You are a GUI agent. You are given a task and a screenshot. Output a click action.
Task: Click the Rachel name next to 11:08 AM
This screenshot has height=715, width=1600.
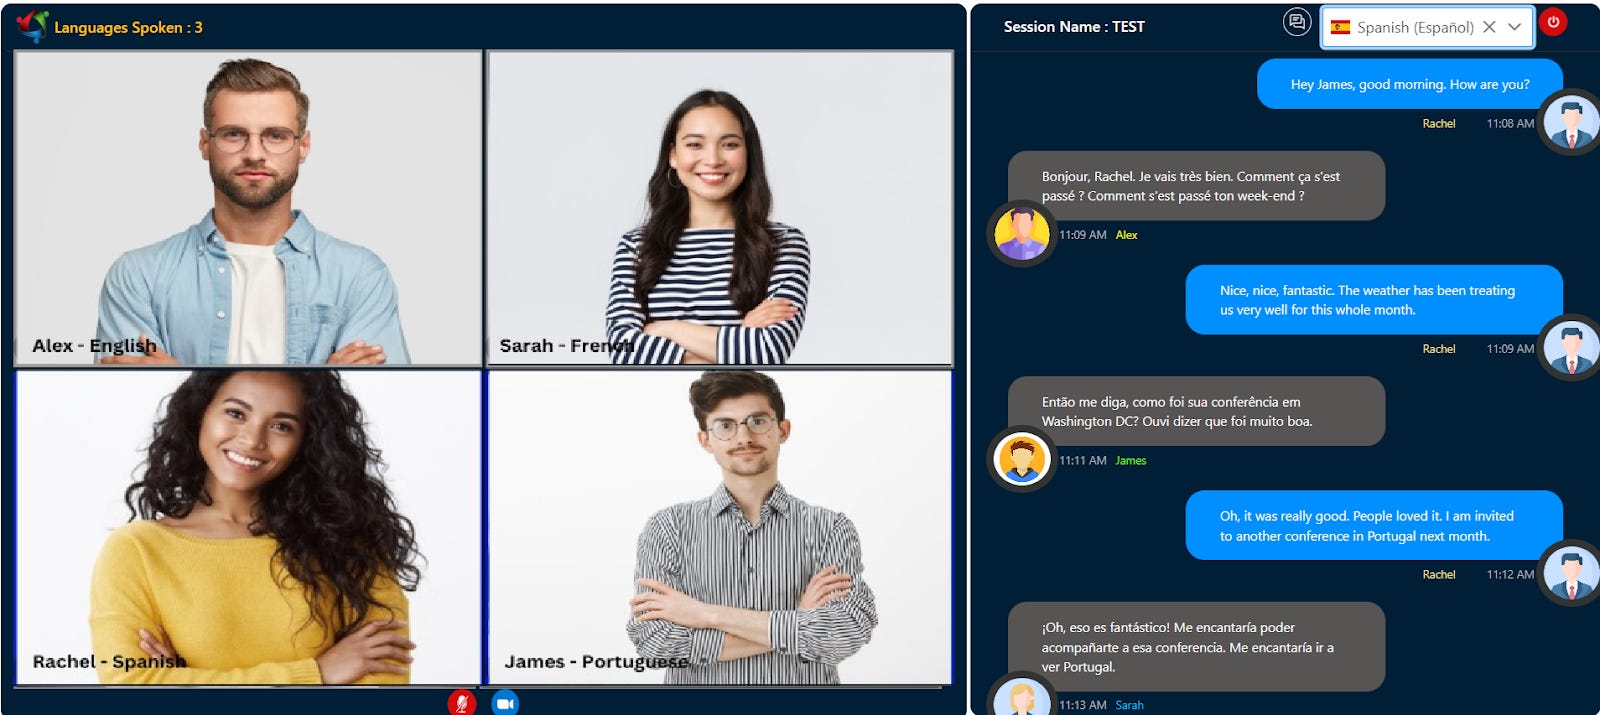pos(1439,124)
